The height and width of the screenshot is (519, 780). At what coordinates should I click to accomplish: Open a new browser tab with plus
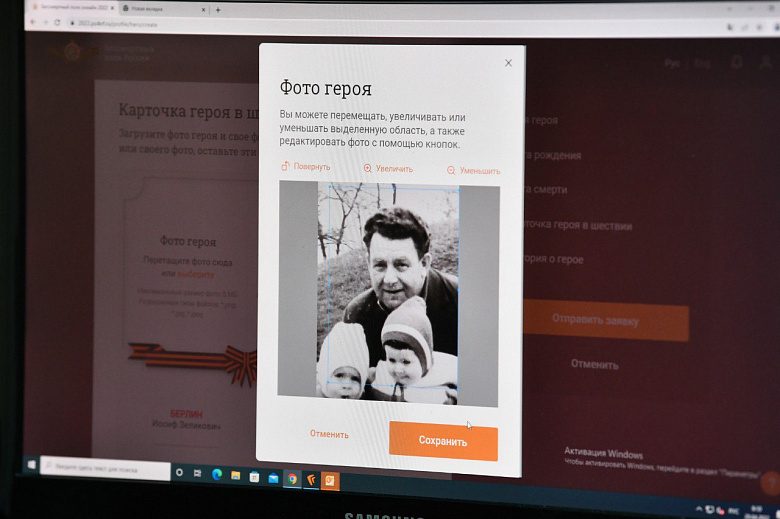[218, 9]
